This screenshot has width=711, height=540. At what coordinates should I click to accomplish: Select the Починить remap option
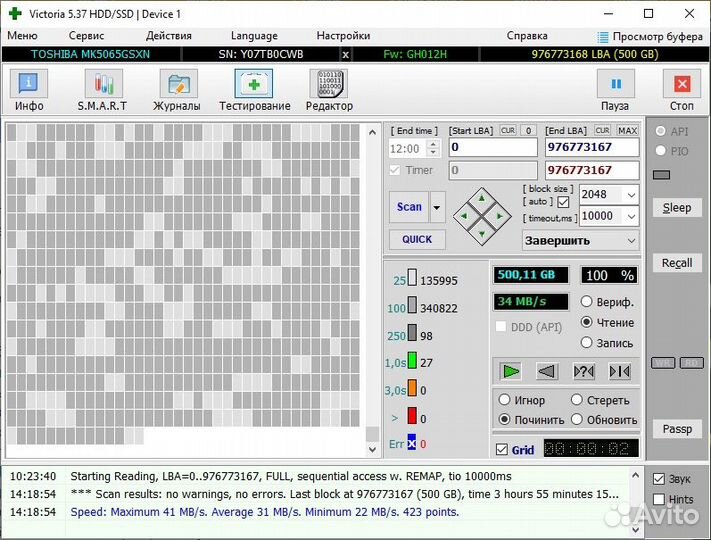(x=504, y=419)
